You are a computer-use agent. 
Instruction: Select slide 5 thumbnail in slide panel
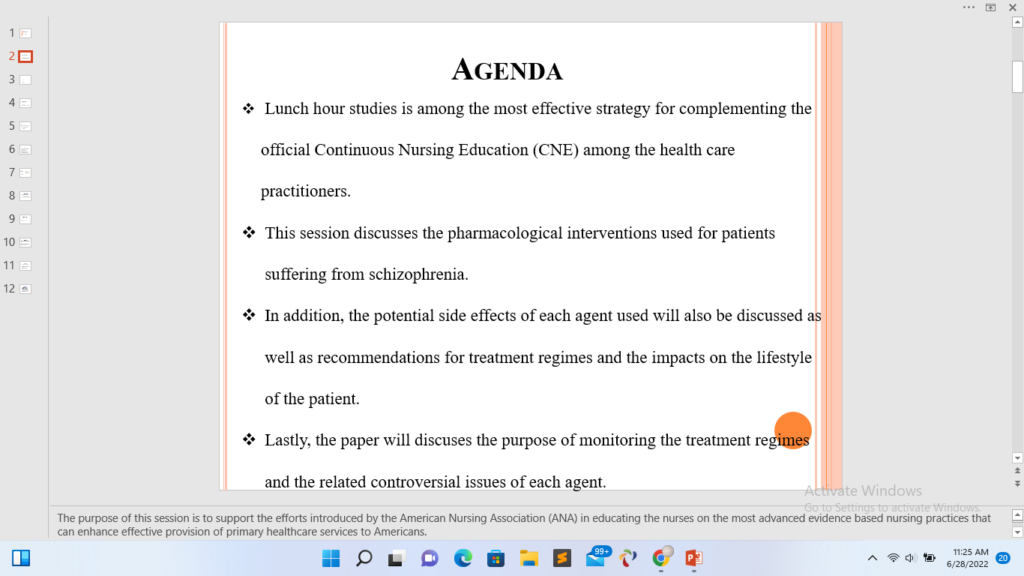[25, 126]
